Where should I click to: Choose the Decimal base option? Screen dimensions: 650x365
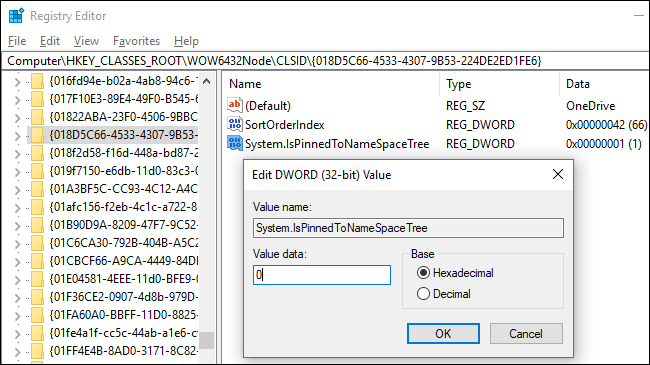[423, 294]
